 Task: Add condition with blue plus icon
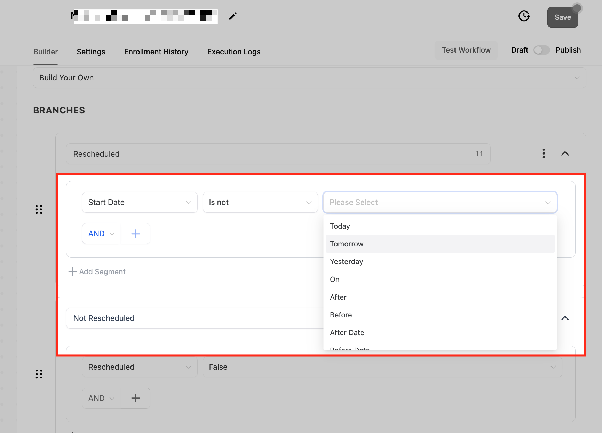[x=136, y=233]
